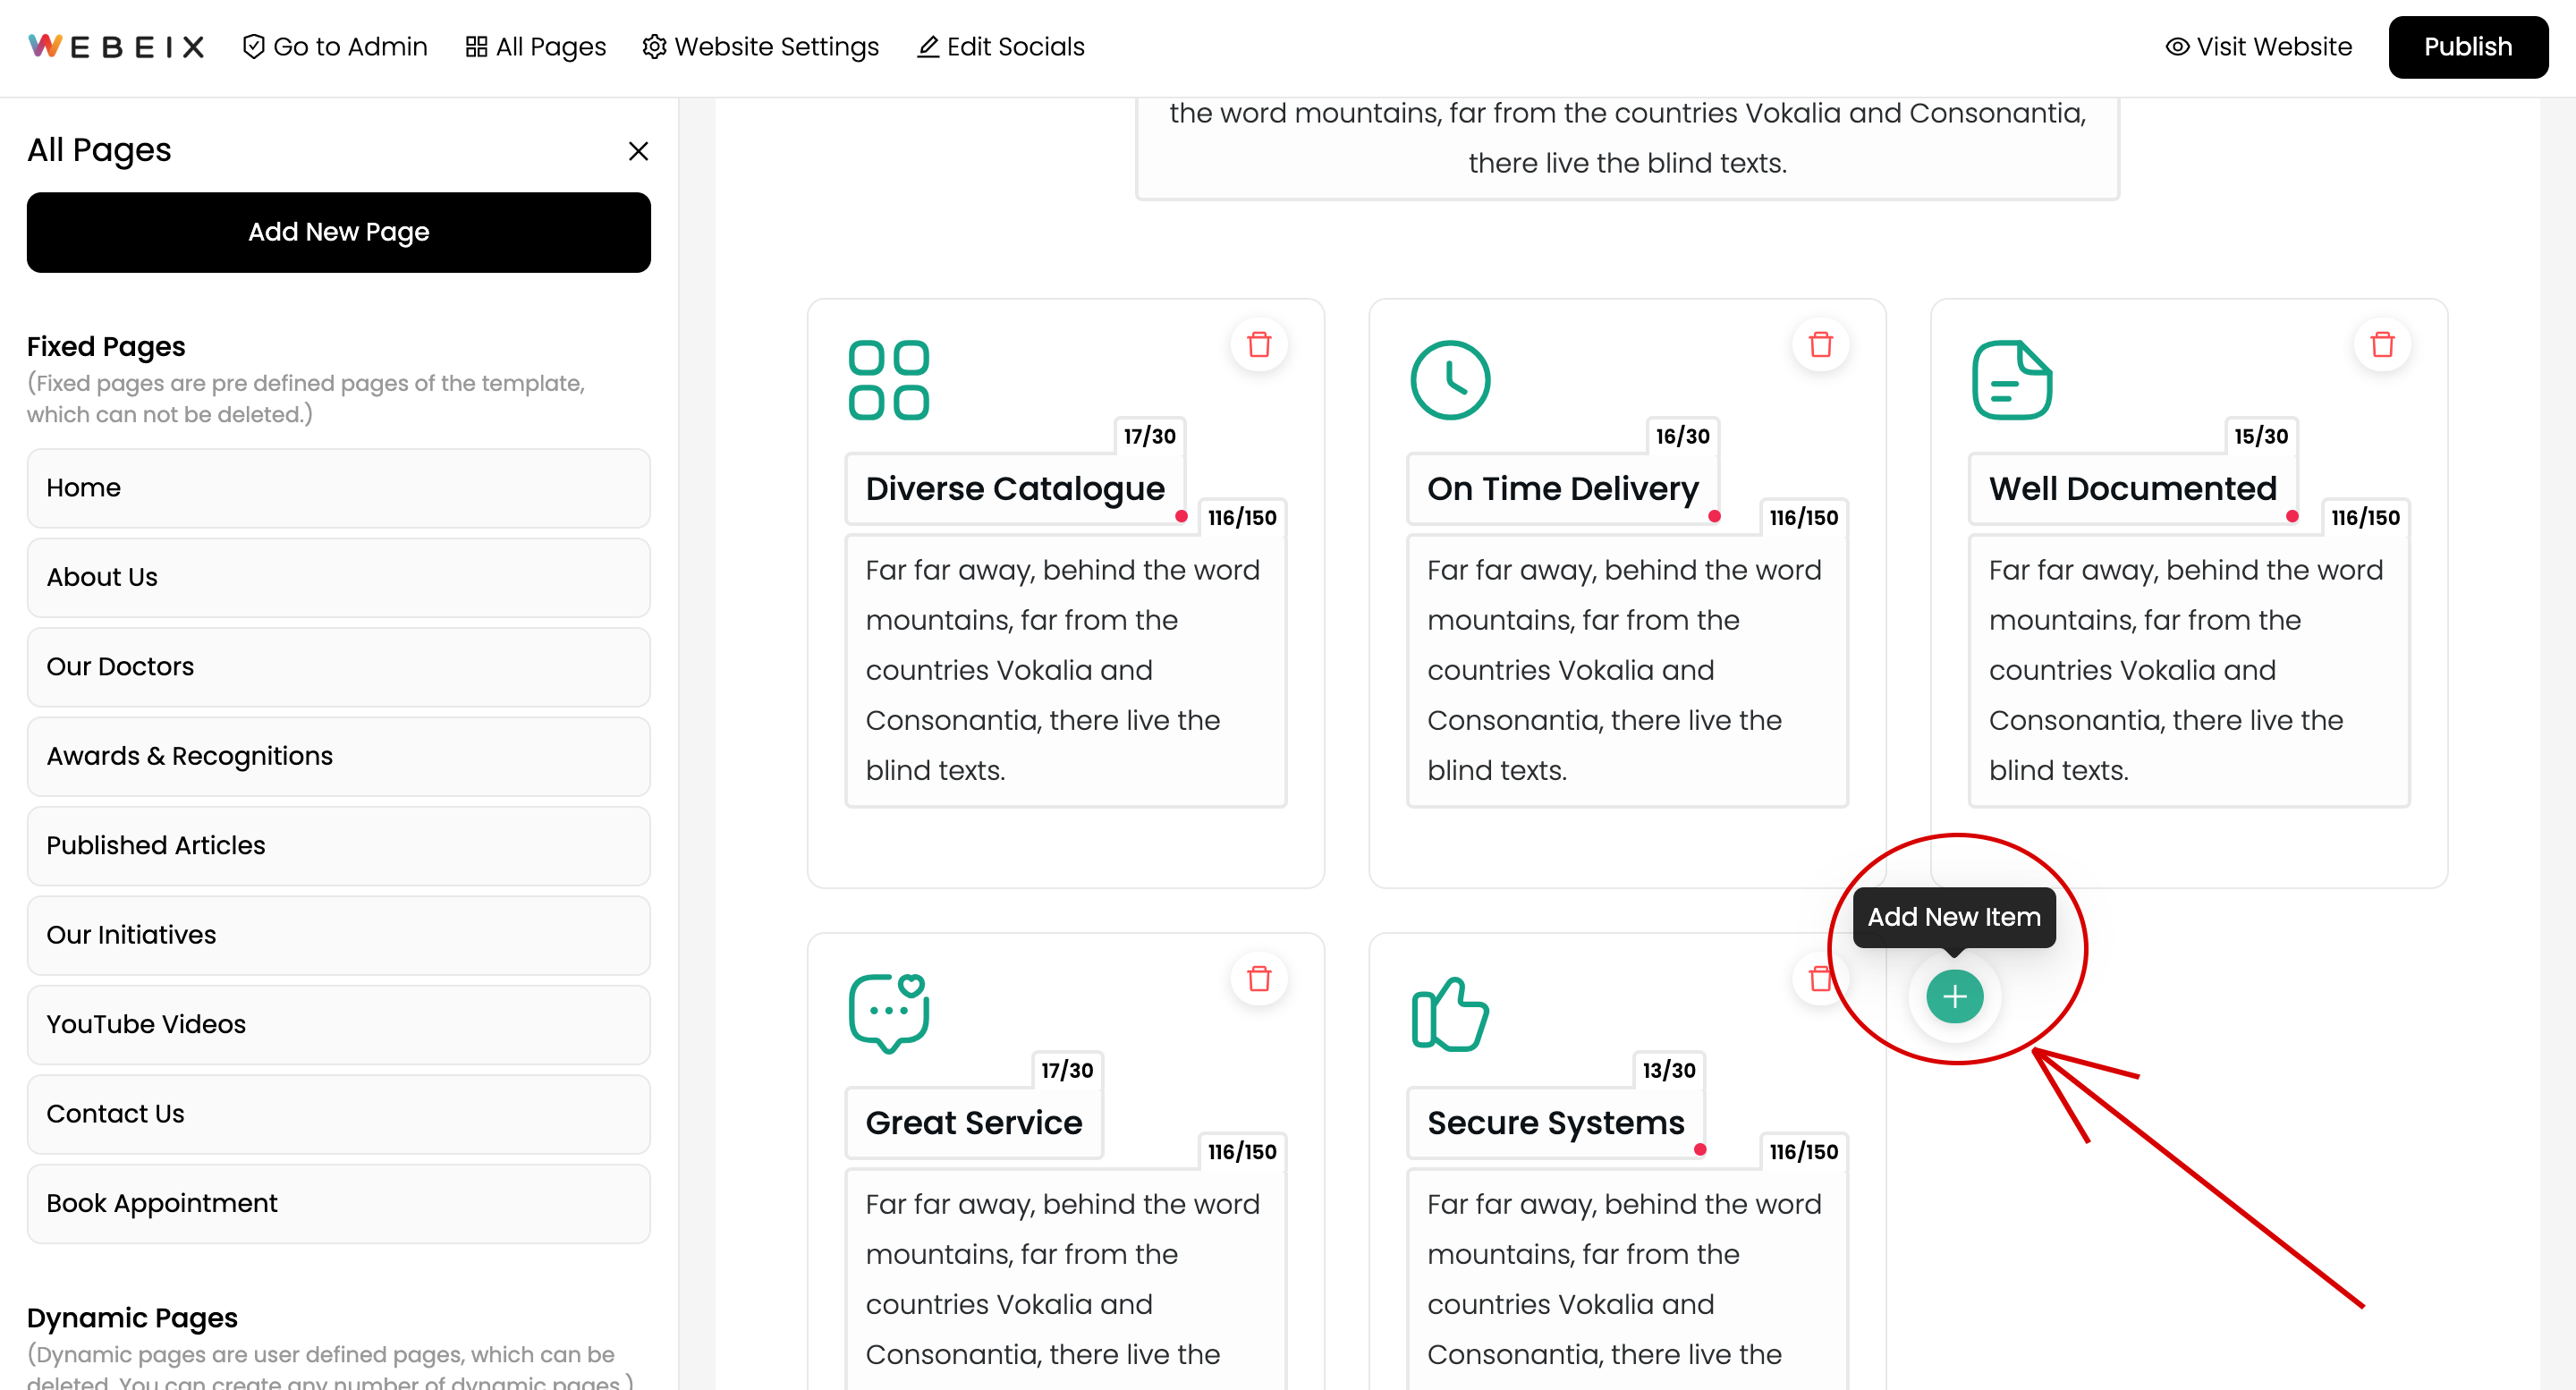
Task: Click the chat heart icon on Great Service
Action: click(888, 1013)
